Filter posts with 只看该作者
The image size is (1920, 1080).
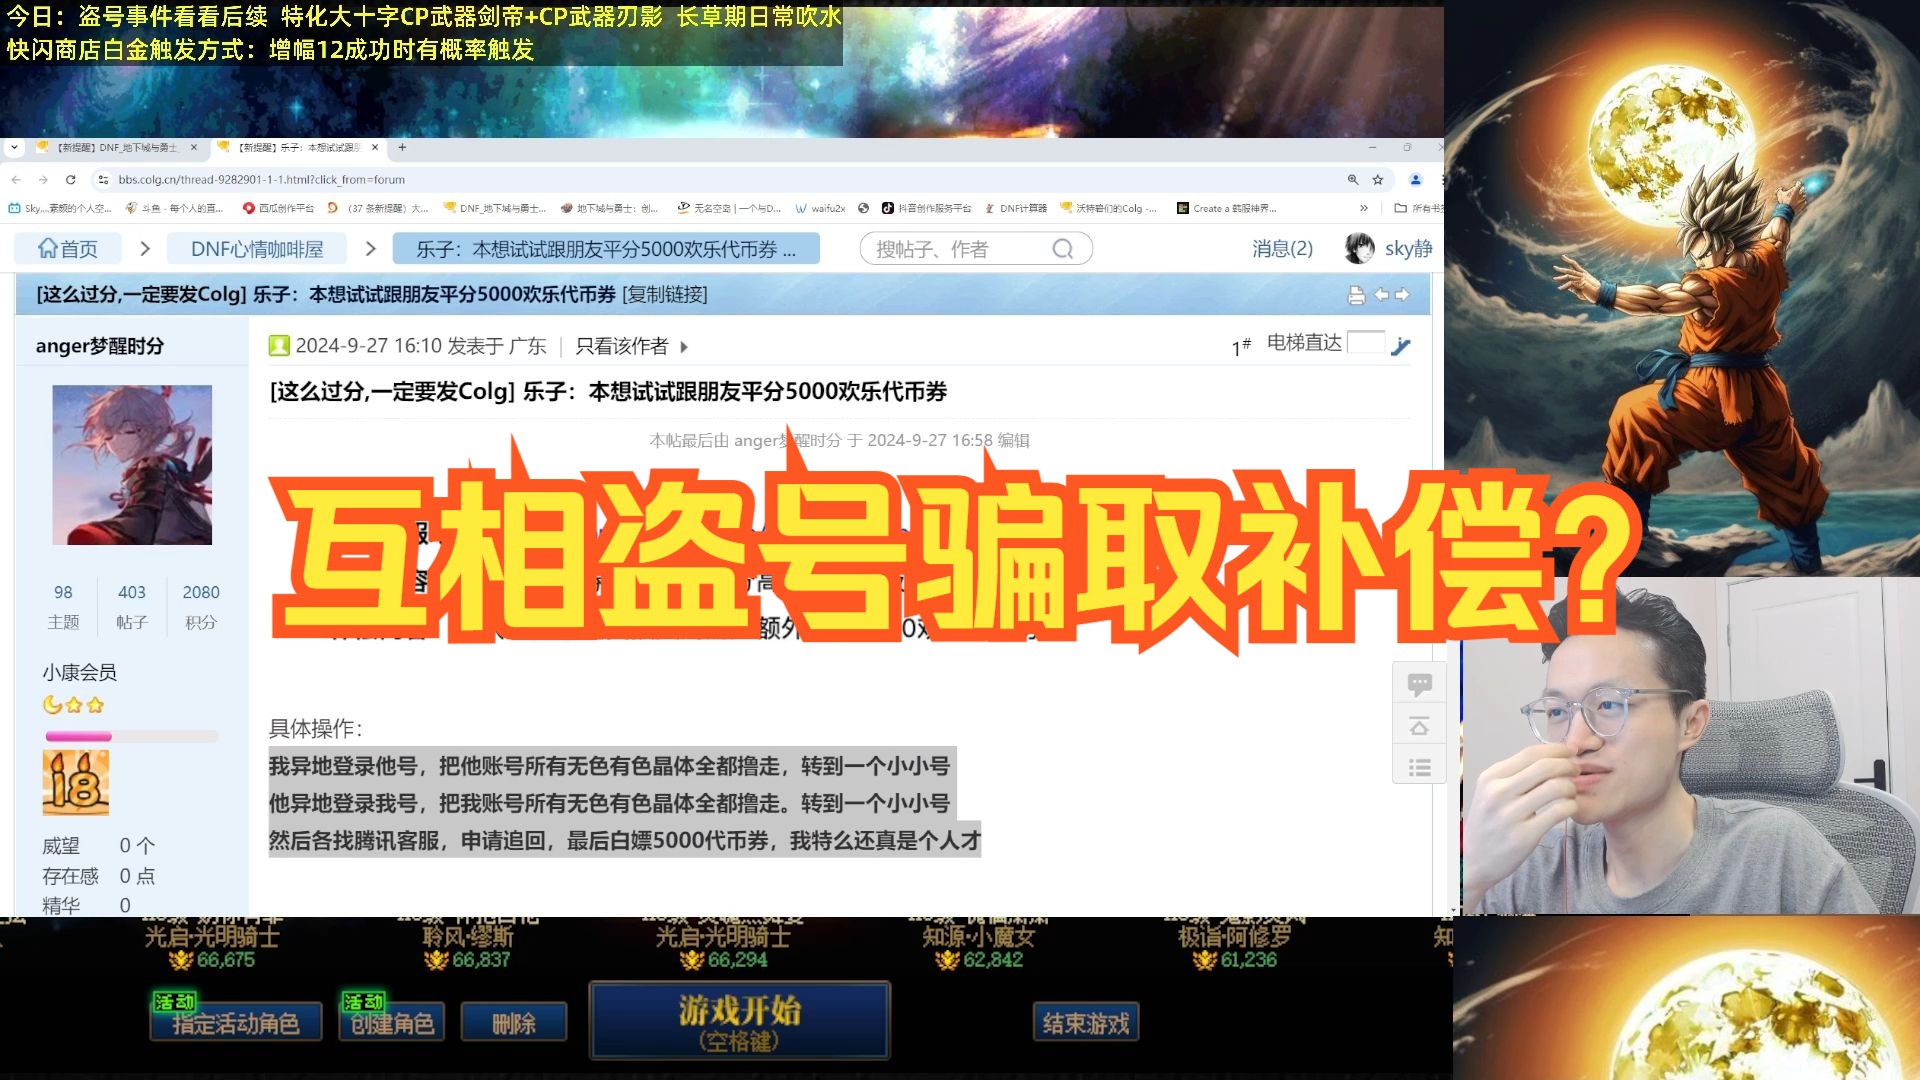point(622,346)
